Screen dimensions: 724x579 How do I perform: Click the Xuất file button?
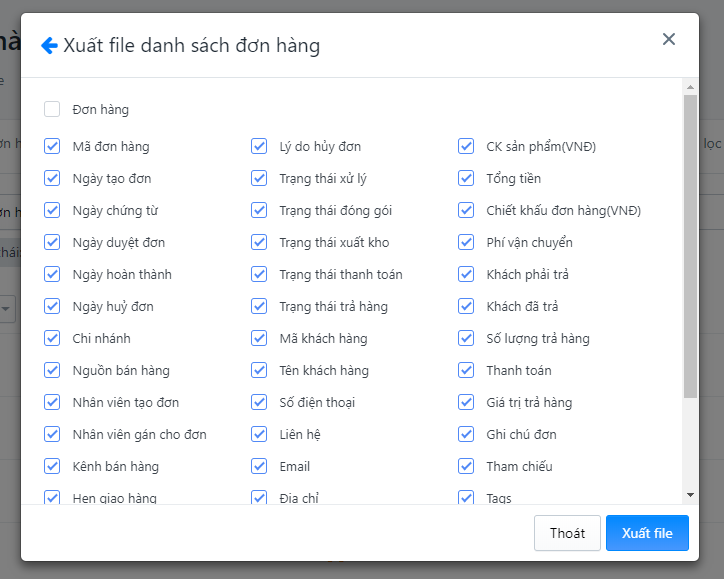click(647, 533)
